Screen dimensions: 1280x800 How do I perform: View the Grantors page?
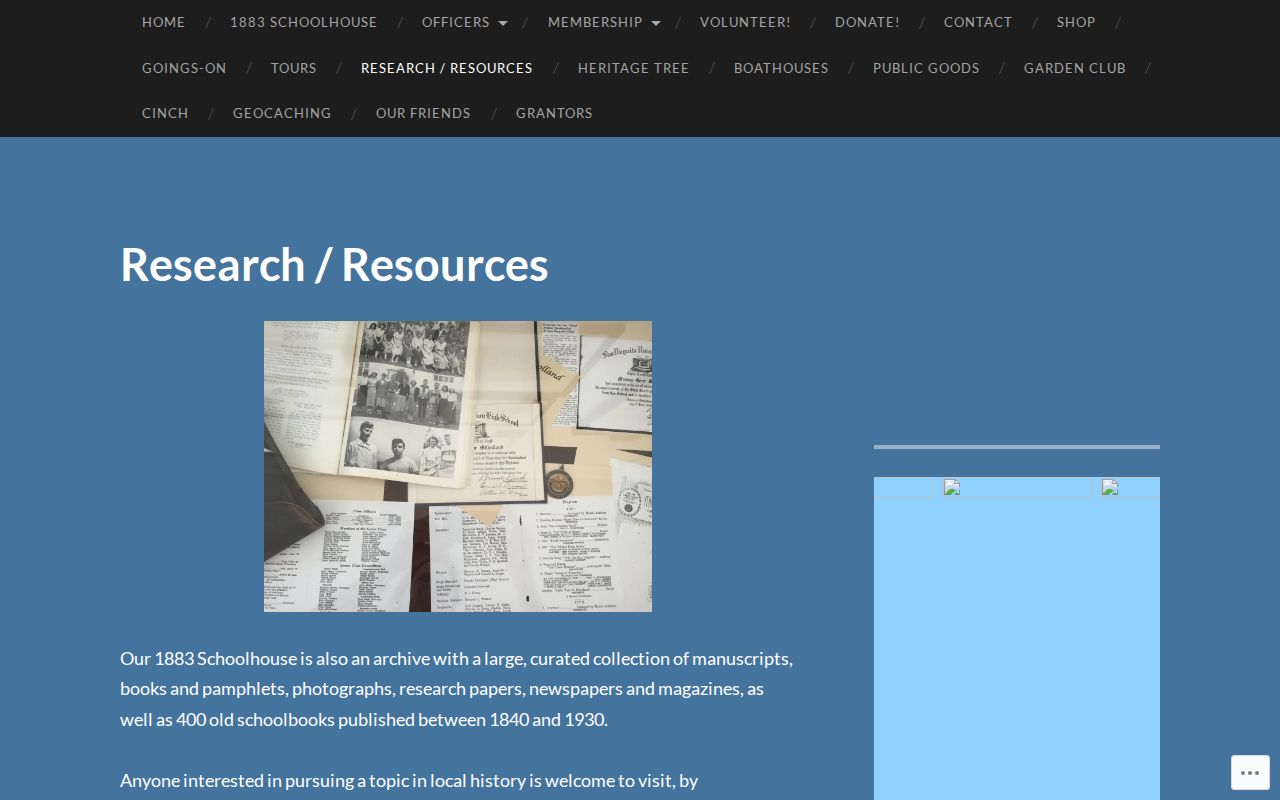click(554, 113)
